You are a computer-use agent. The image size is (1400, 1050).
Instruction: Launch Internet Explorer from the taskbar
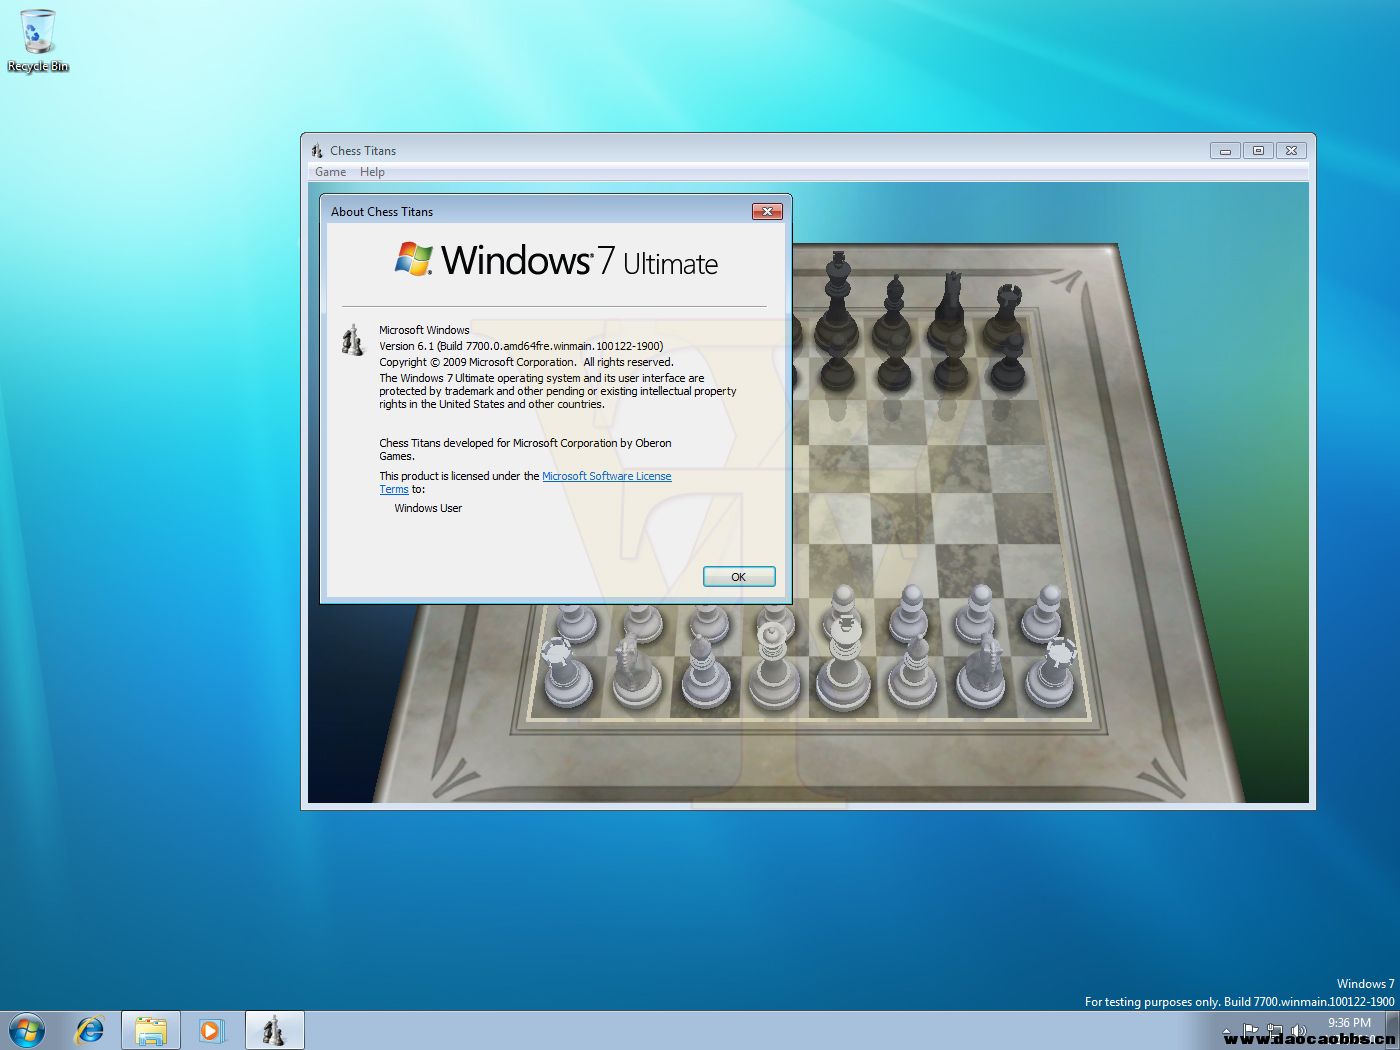pos(90,1030)
